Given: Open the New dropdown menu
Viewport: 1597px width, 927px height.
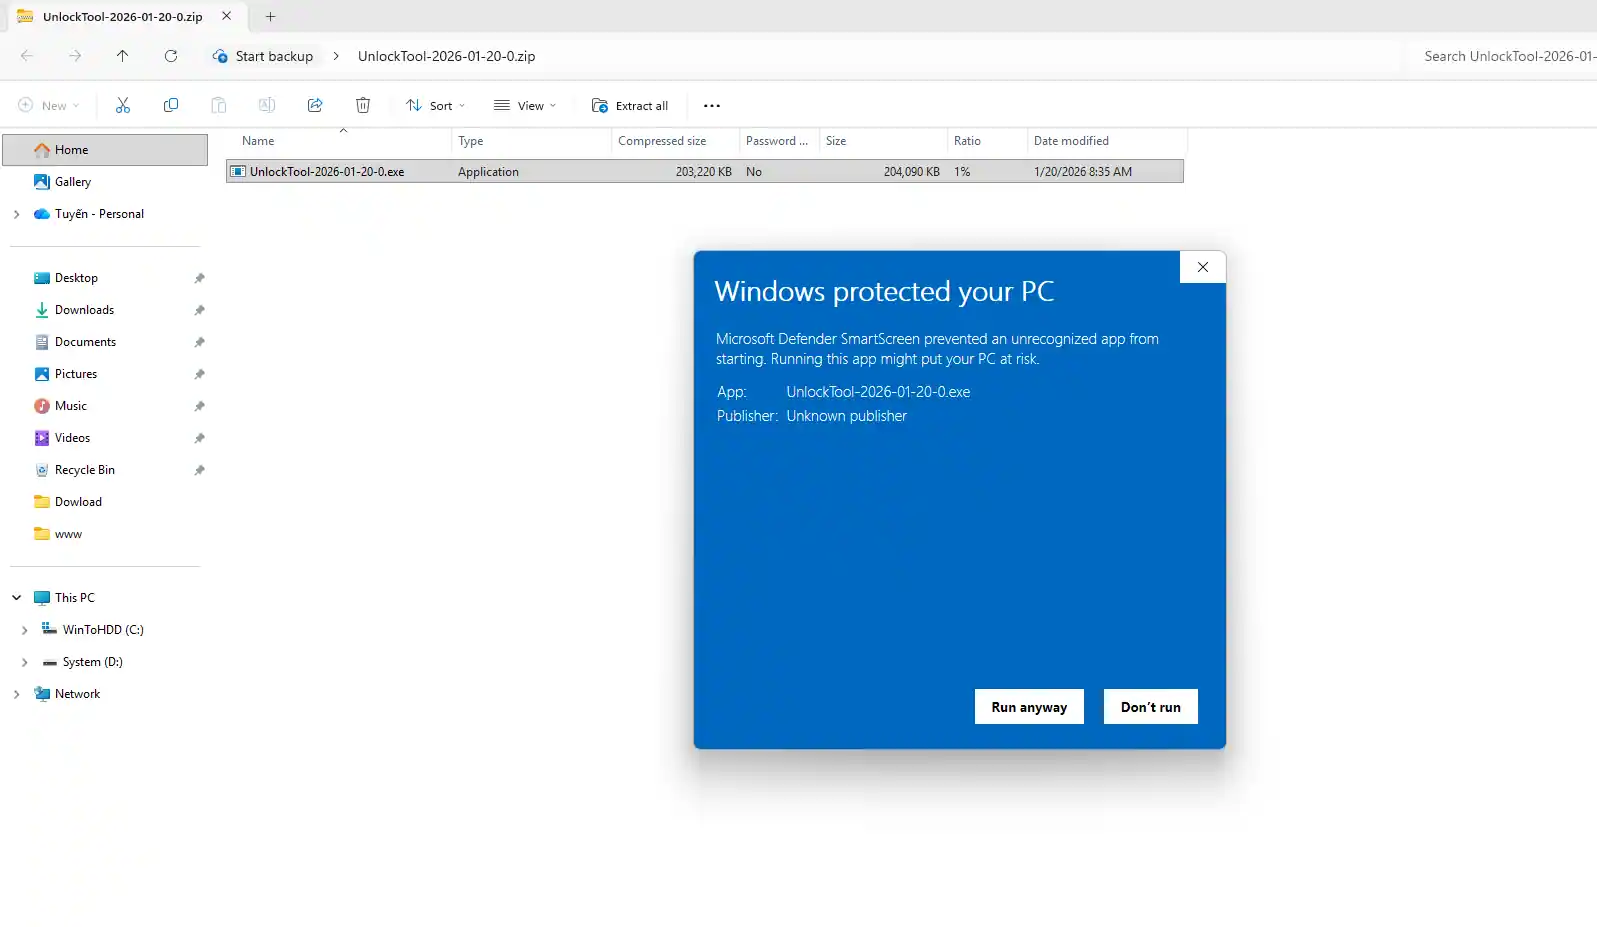Looking at the screenshot, I should pos(48,106).
